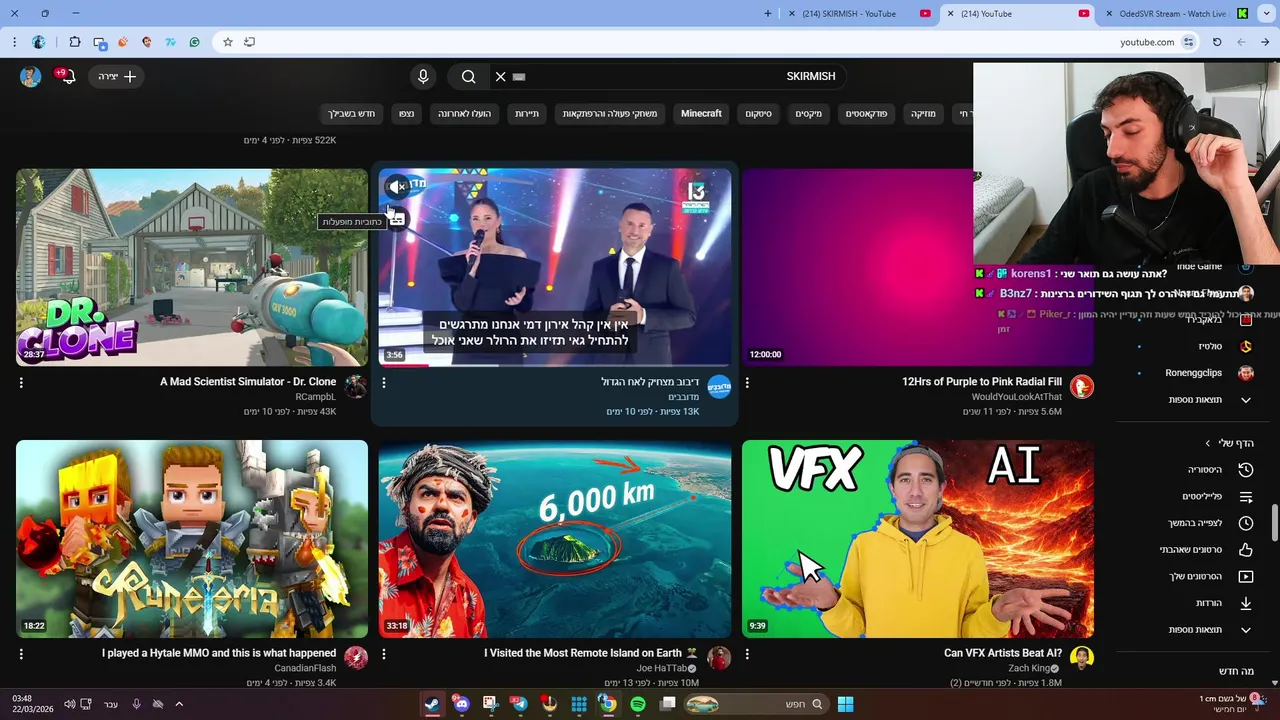The height and width of the screenshot is (720, 1280).
Task: Open Playlists (פלייליסטים) in sidebar
Action: [1195, 497]
